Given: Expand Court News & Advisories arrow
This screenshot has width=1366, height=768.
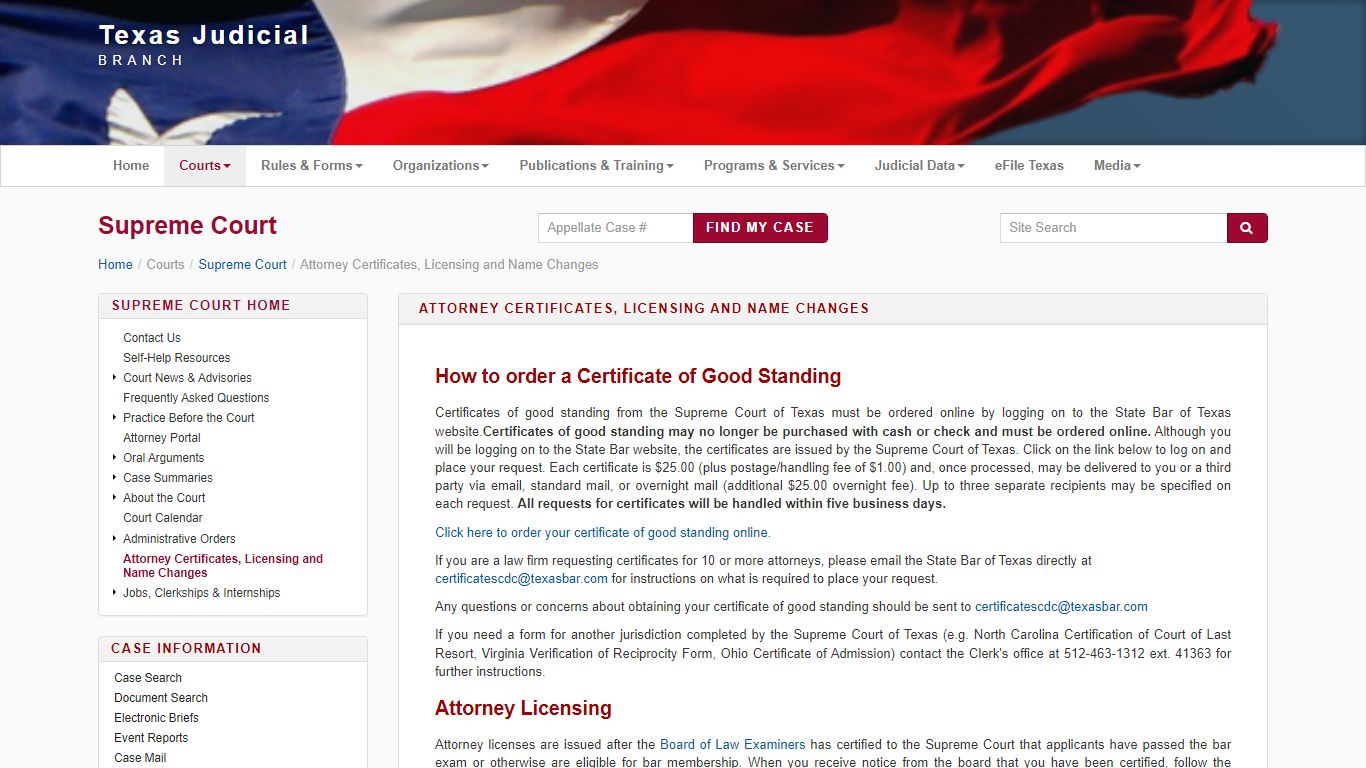Looking at the screenshot, I should pyautogui.click(x=115, y=378).
